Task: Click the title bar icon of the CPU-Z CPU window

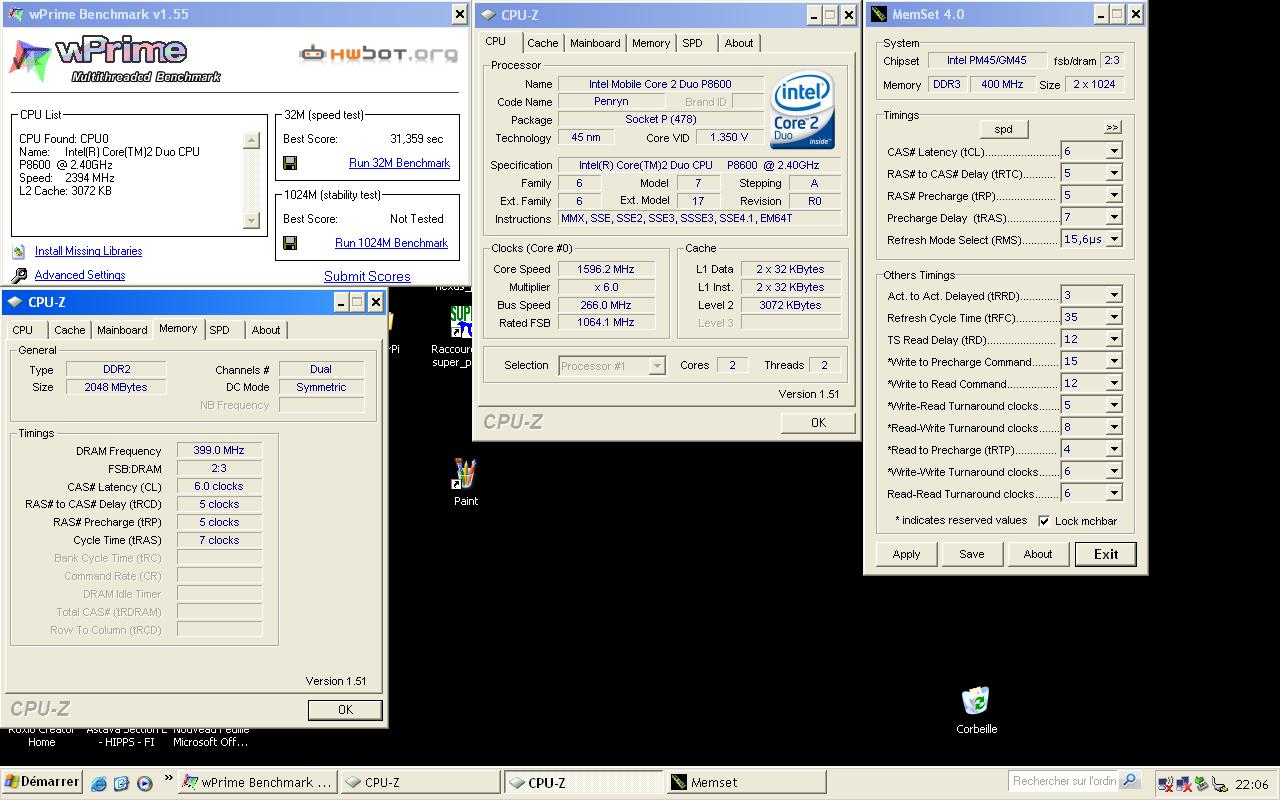Action: click(x=488, y=14)
